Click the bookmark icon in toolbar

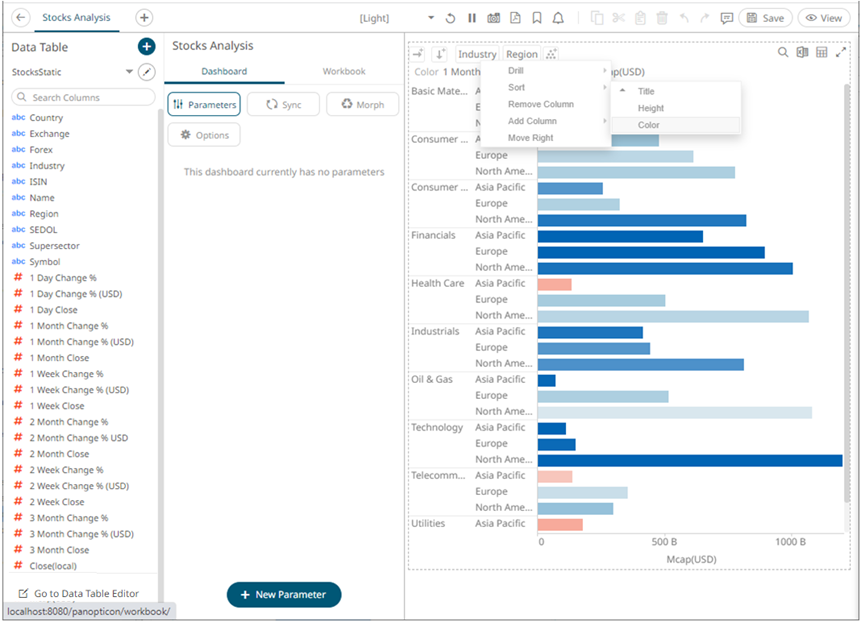pyautogui.click(x=537, y=18)
